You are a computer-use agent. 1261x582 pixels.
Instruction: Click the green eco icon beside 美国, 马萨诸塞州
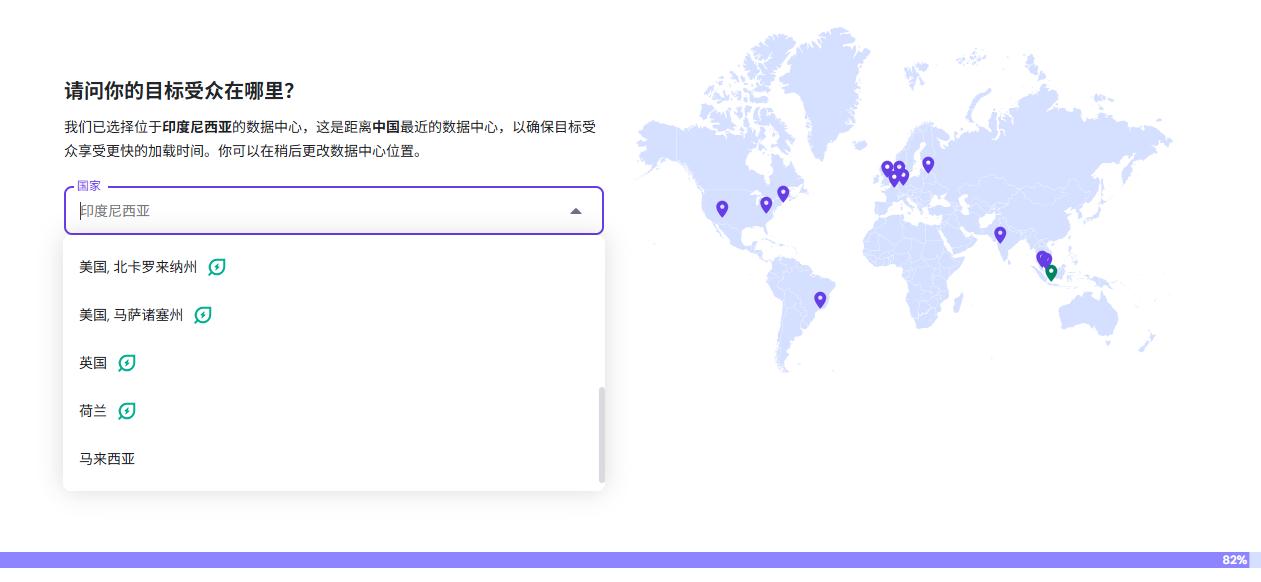(x=203, y=315)
